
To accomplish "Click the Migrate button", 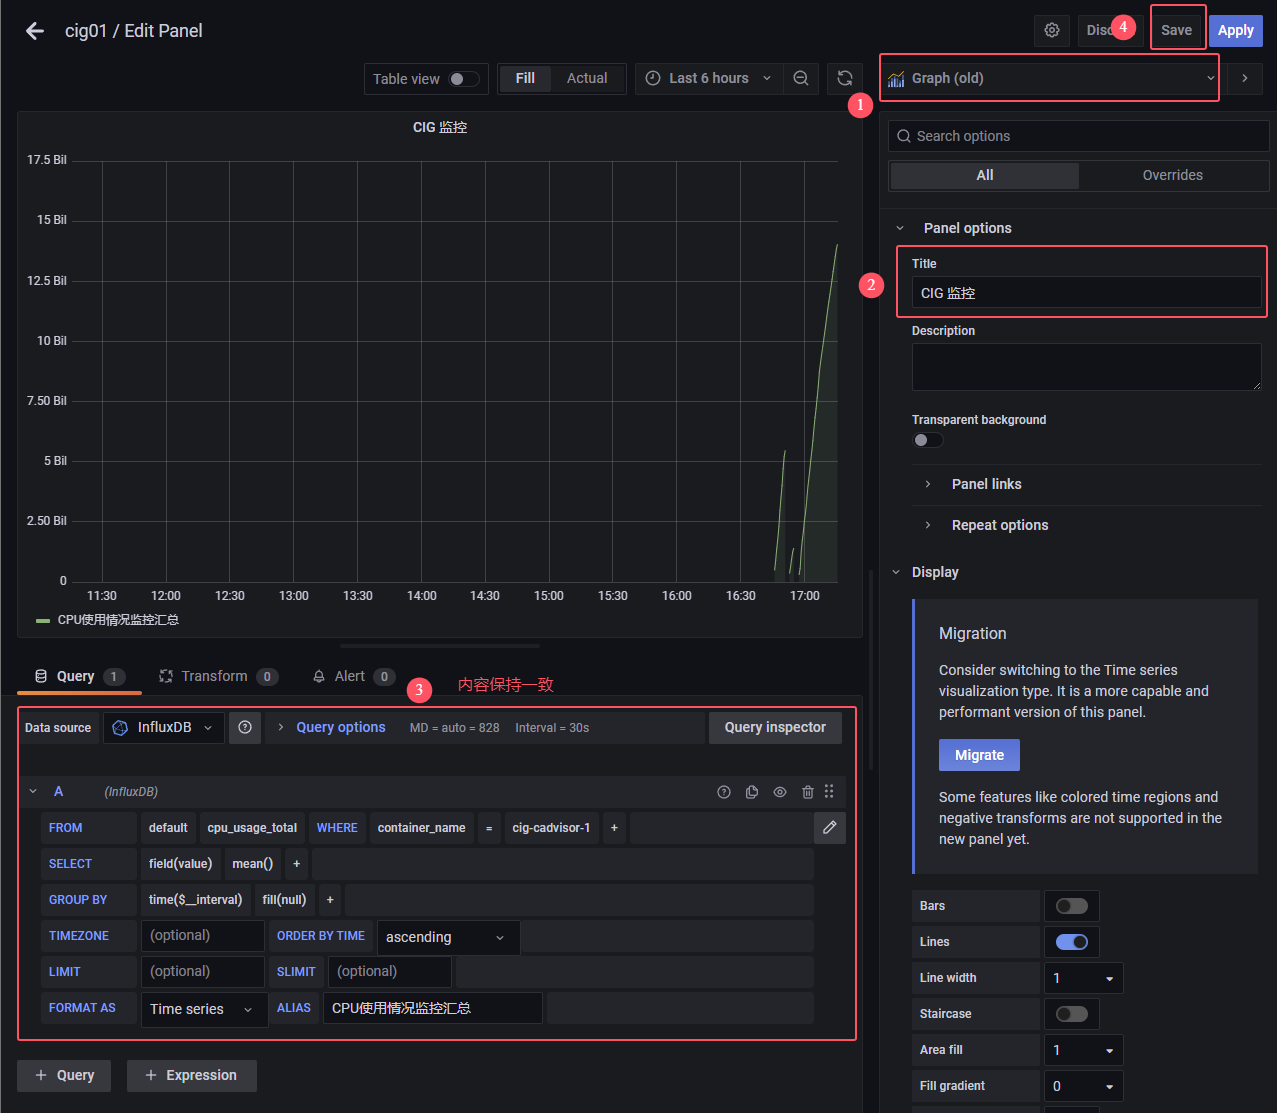I will pyautogui.click(x=979, y=755).
